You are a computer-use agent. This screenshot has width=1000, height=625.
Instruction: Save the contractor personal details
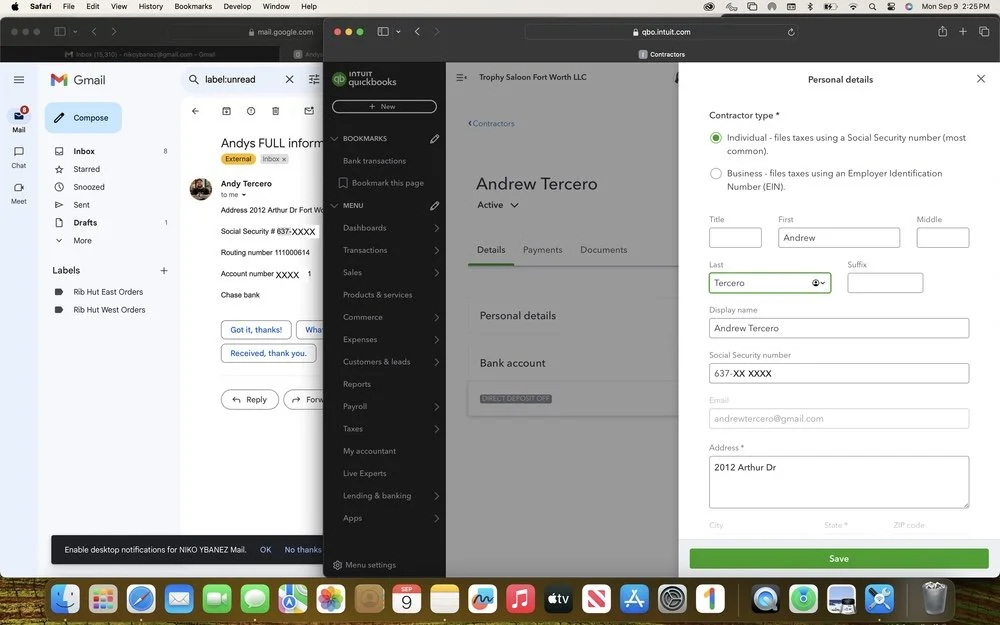pos(839,559)
